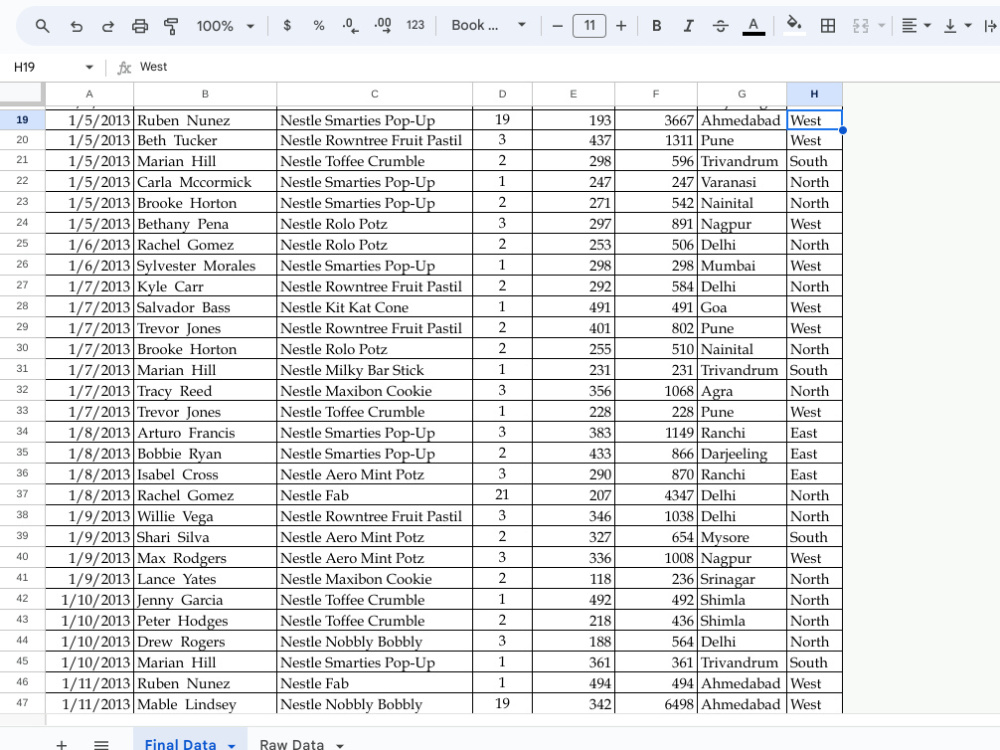
Task: Toggle bold formatting
Action: pyautogui.click(x=656, y=26)
